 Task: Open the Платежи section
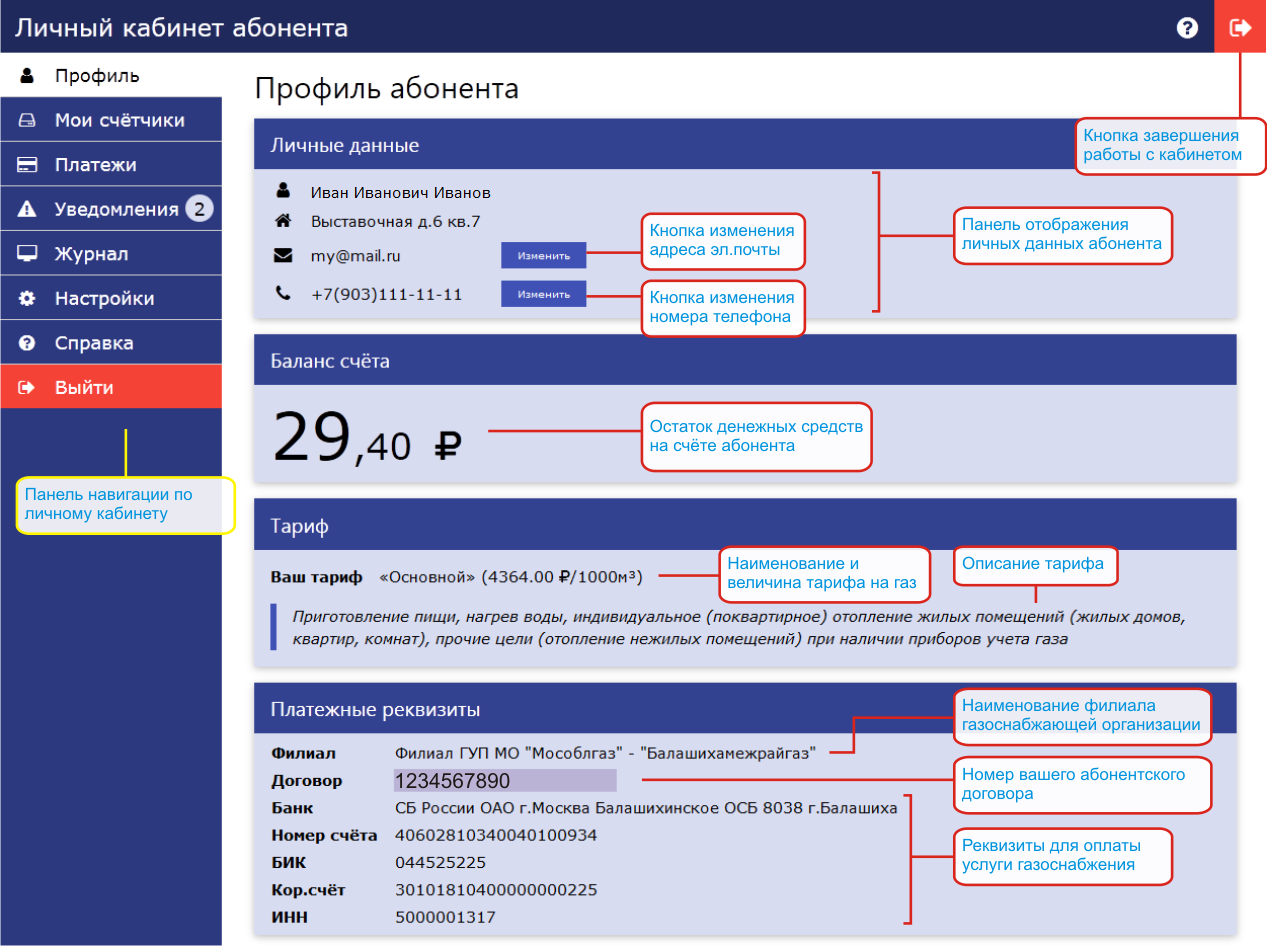96,165
